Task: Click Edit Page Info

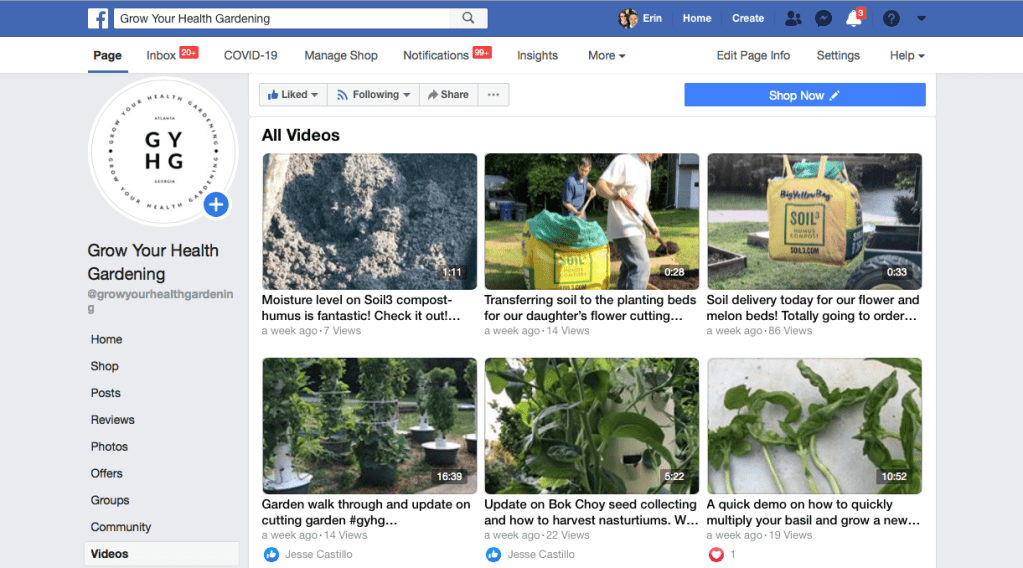Action: 753,55
